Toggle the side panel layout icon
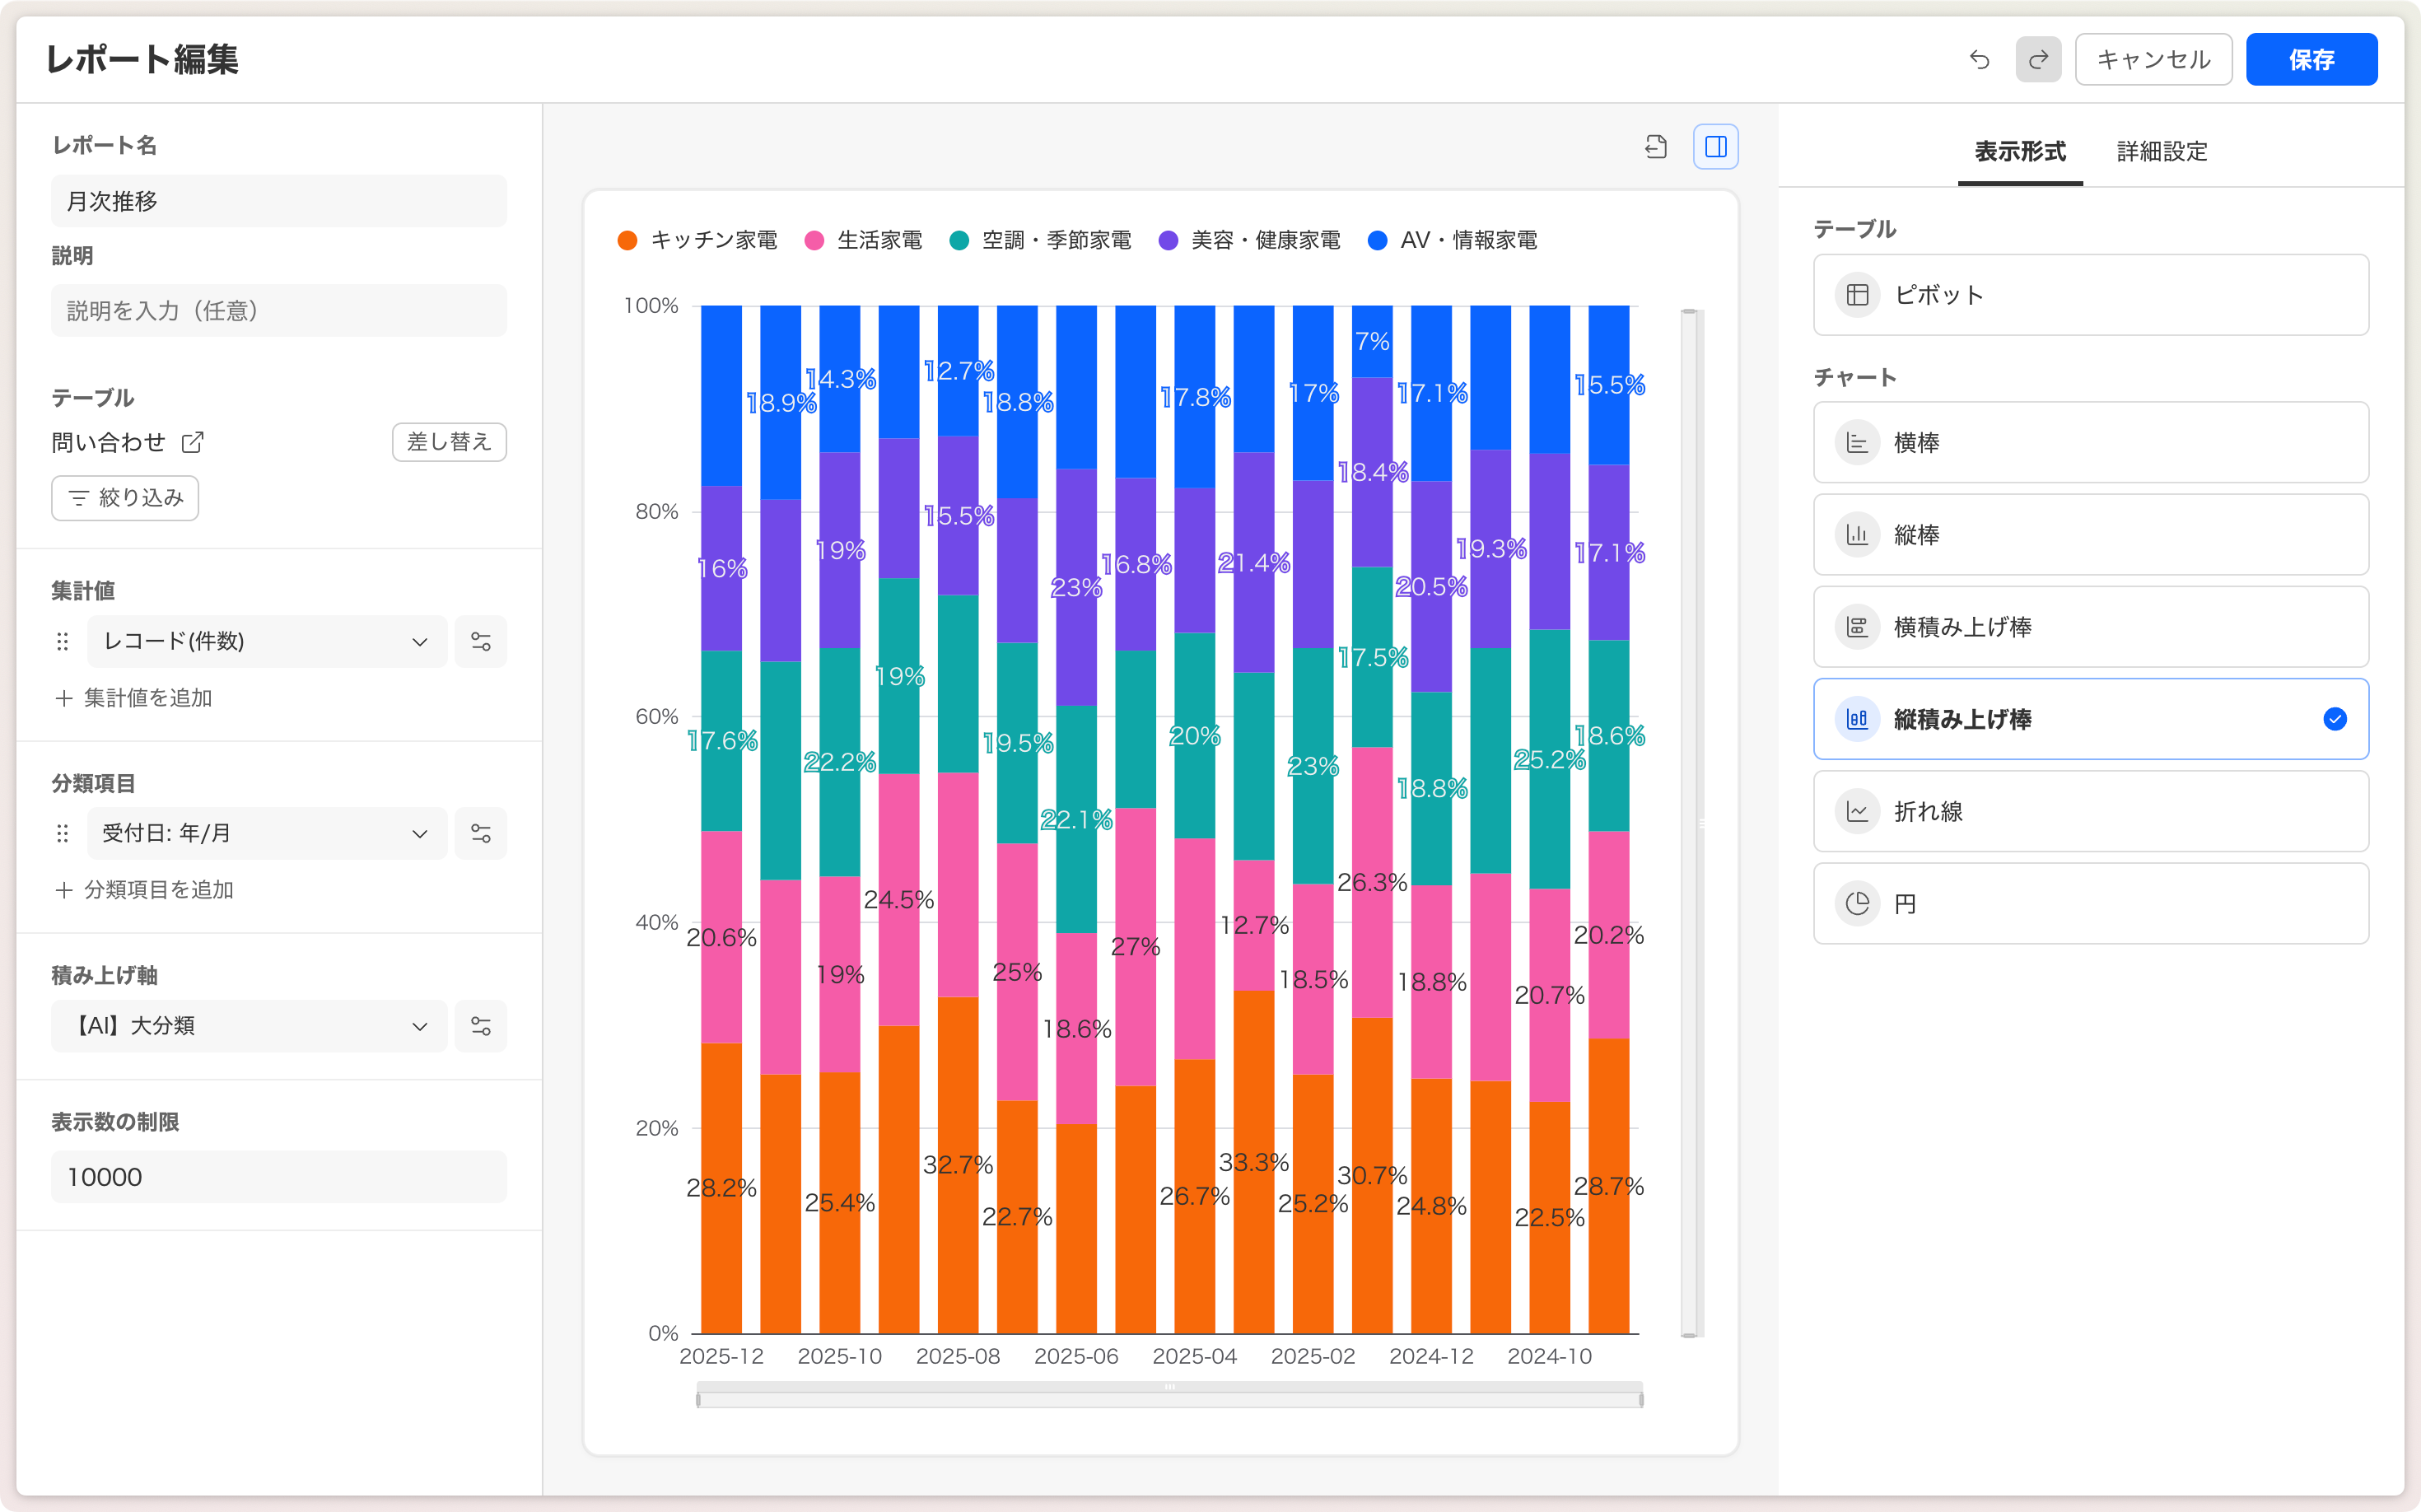2421x1512 pixels. pos(1715,147)
